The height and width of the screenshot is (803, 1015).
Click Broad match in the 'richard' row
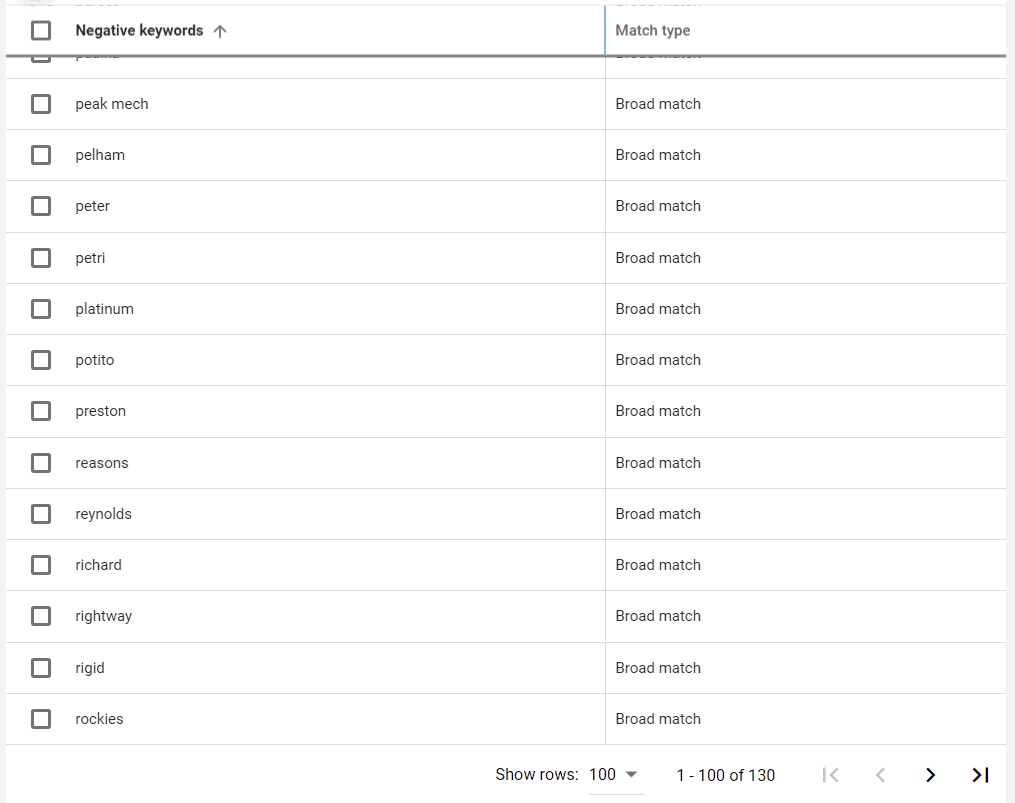[x=658, y=565]
